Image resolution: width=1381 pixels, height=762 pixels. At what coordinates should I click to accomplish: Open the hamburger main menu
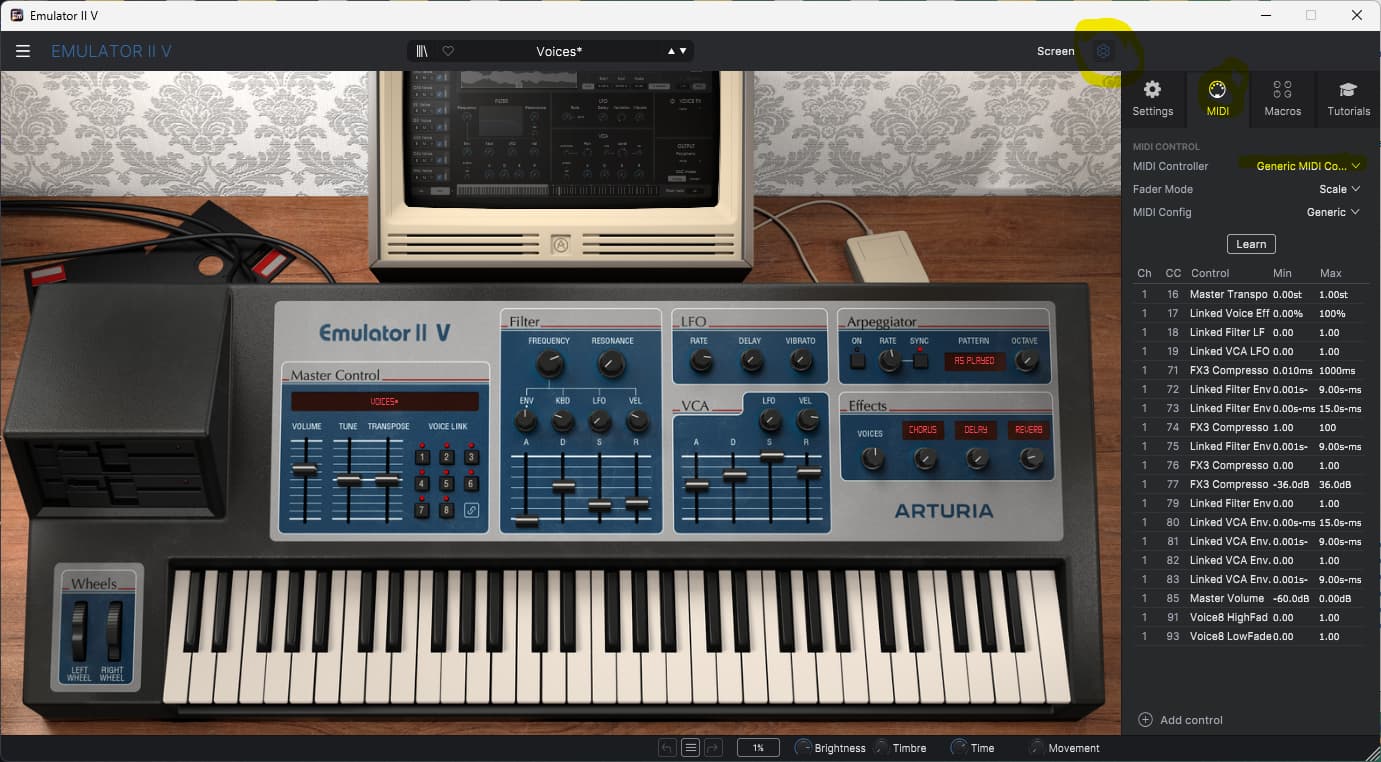(x=23, y=51)
